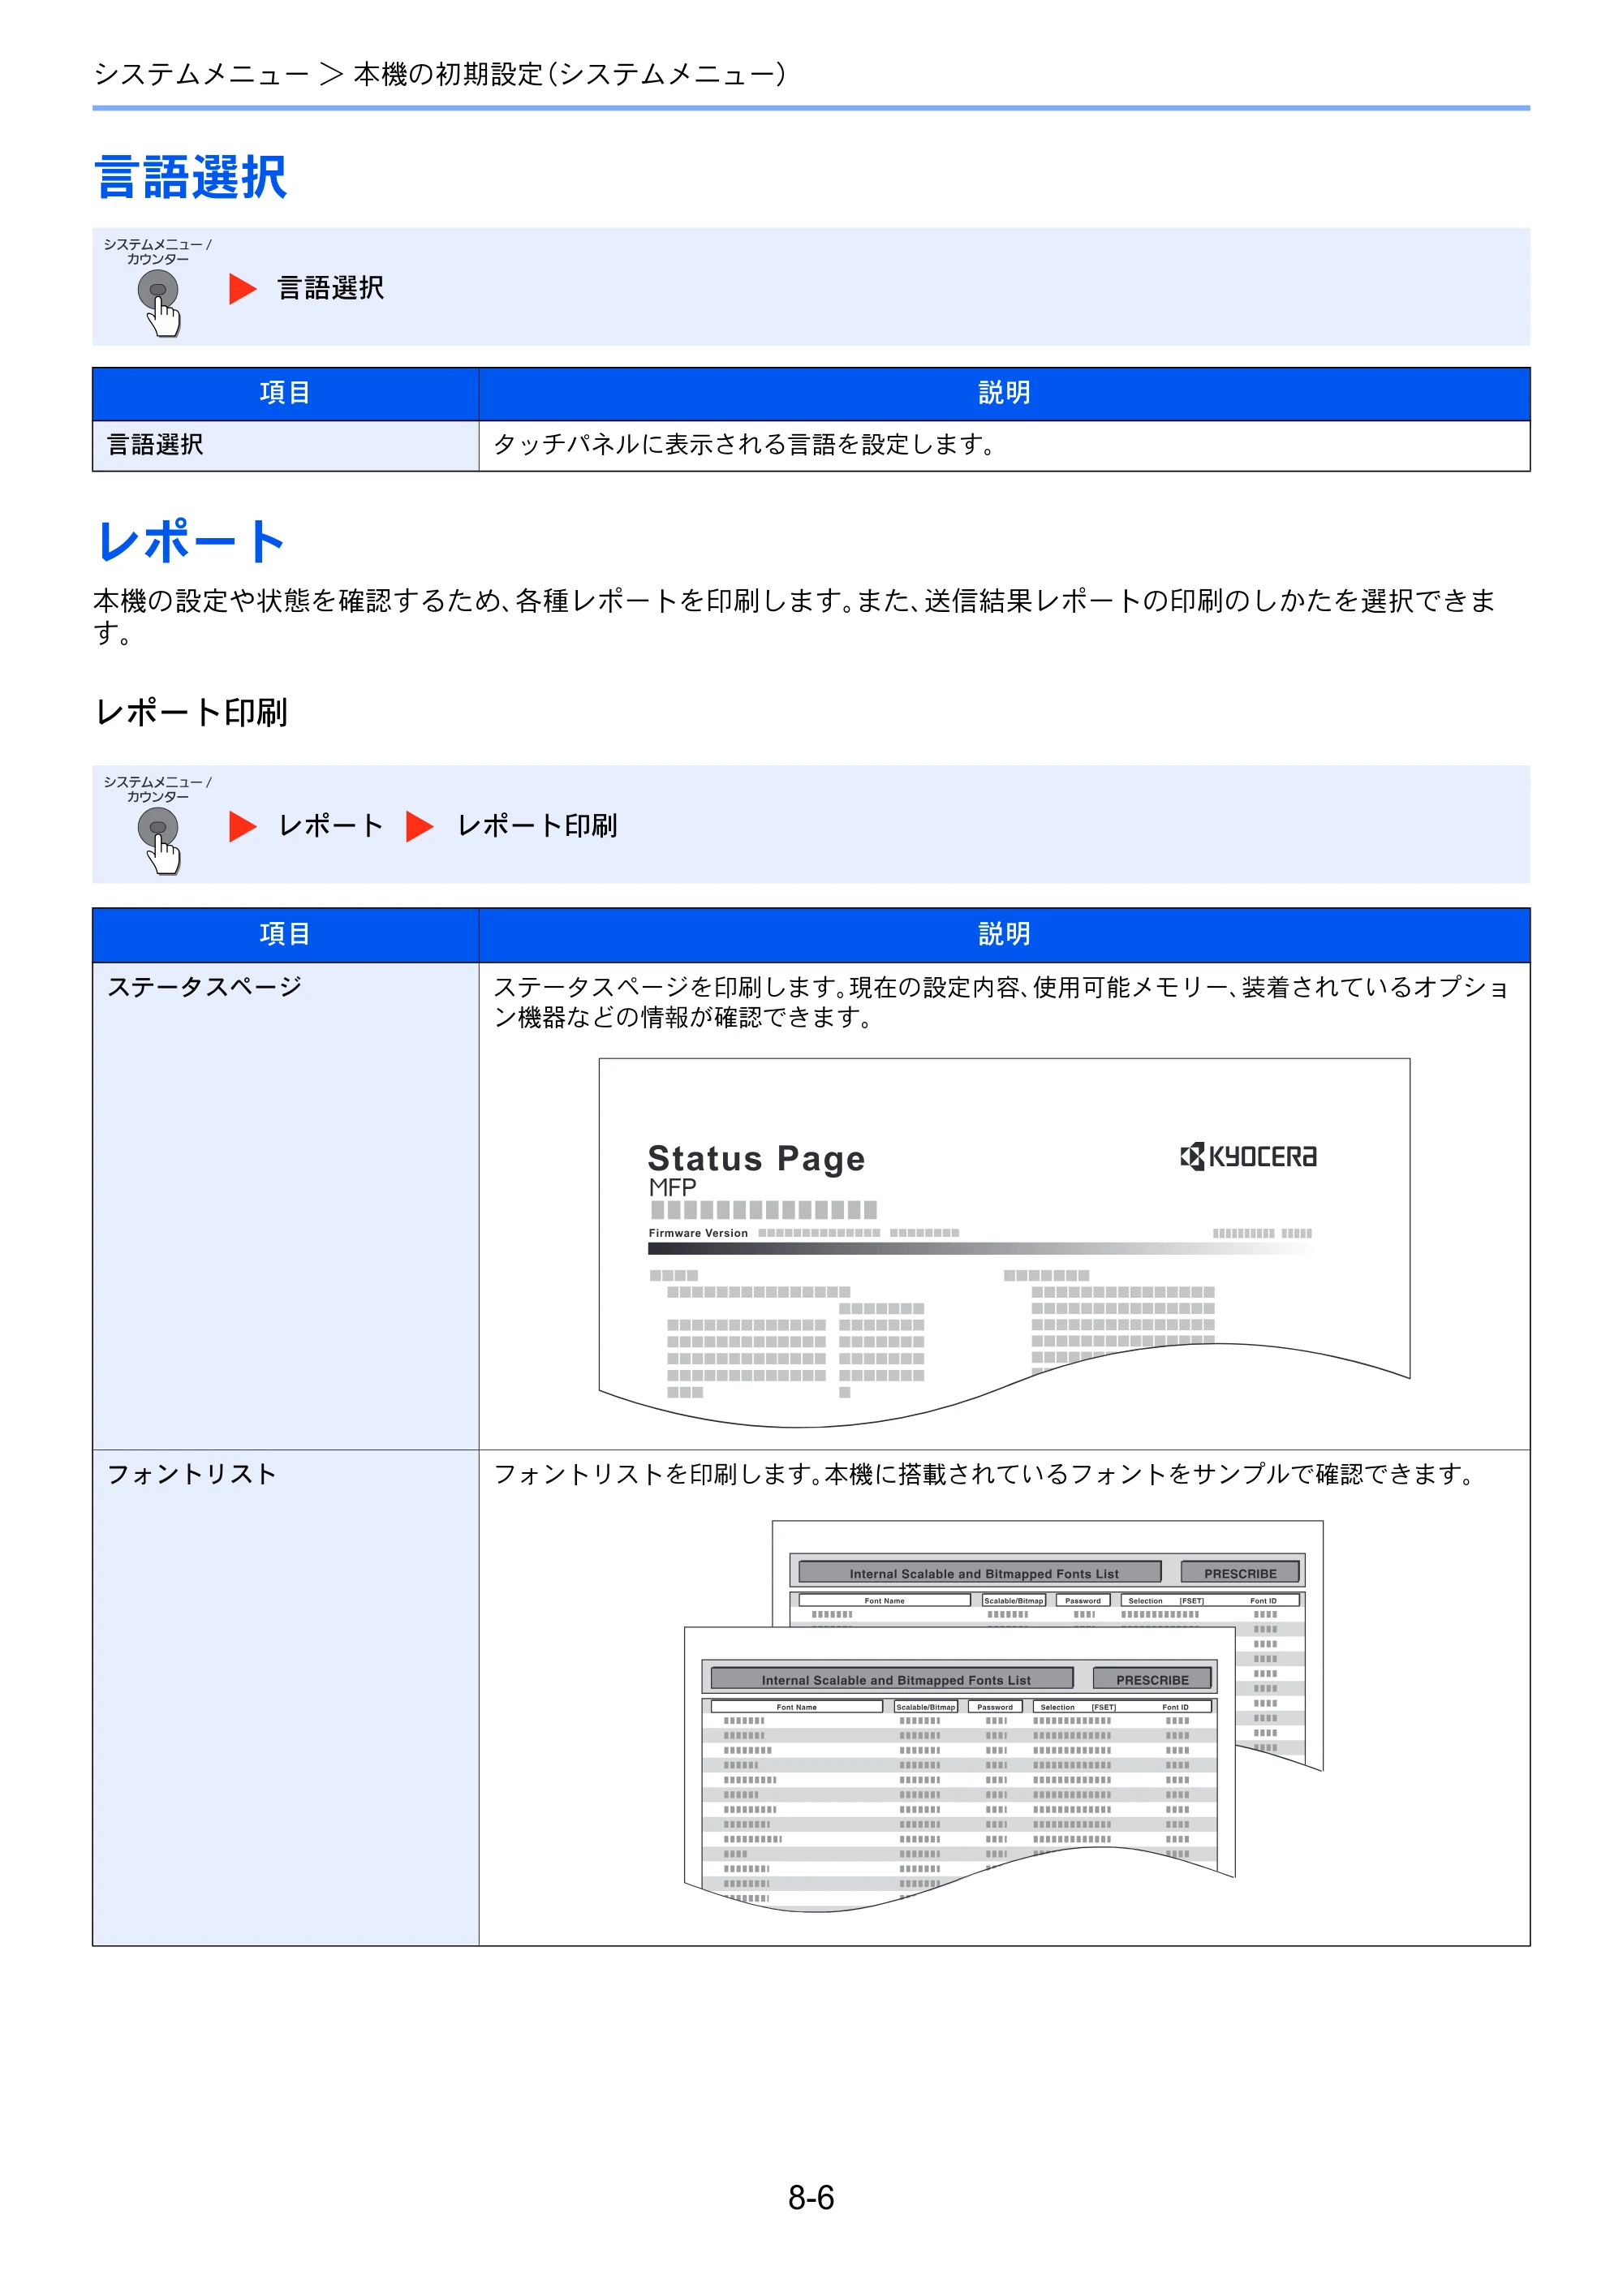The height and width of the screenshot is (2296, 1623).
Task: Click the red arrow before 言語選択
Action: (243, 289)
